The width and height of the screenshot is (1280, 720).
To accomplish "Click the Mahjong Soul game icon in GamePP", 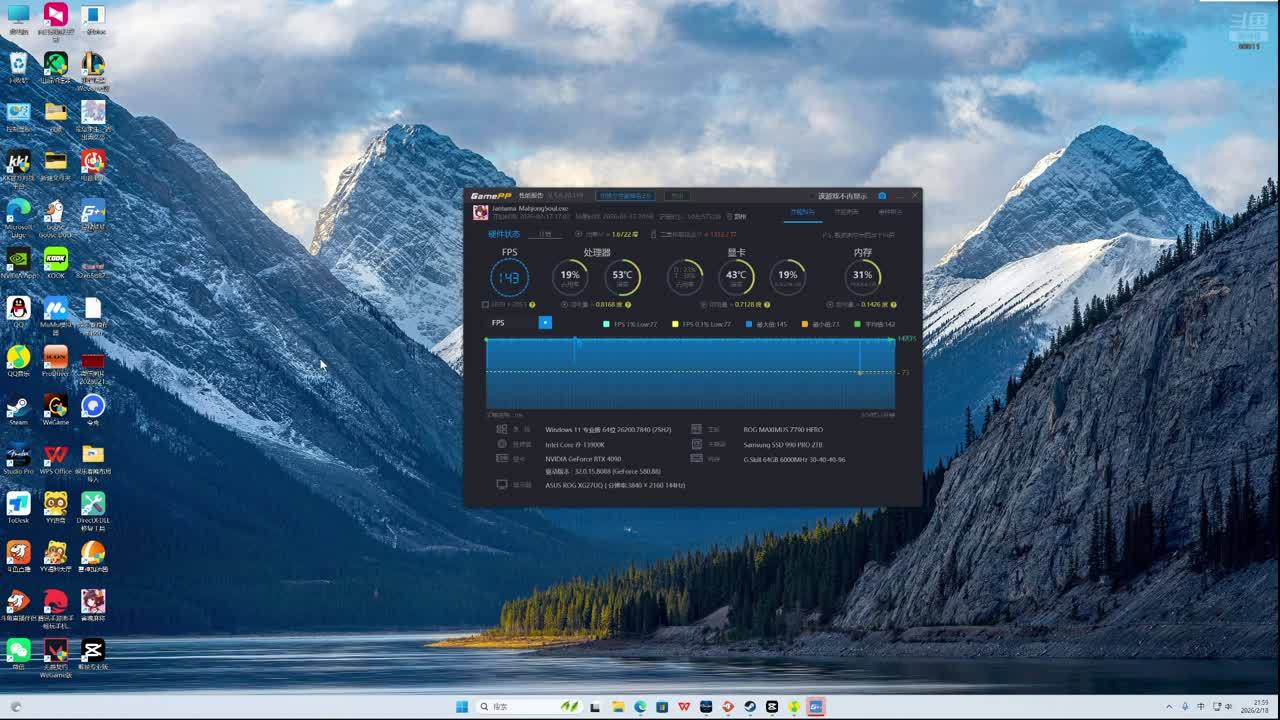I will [481, 212].
